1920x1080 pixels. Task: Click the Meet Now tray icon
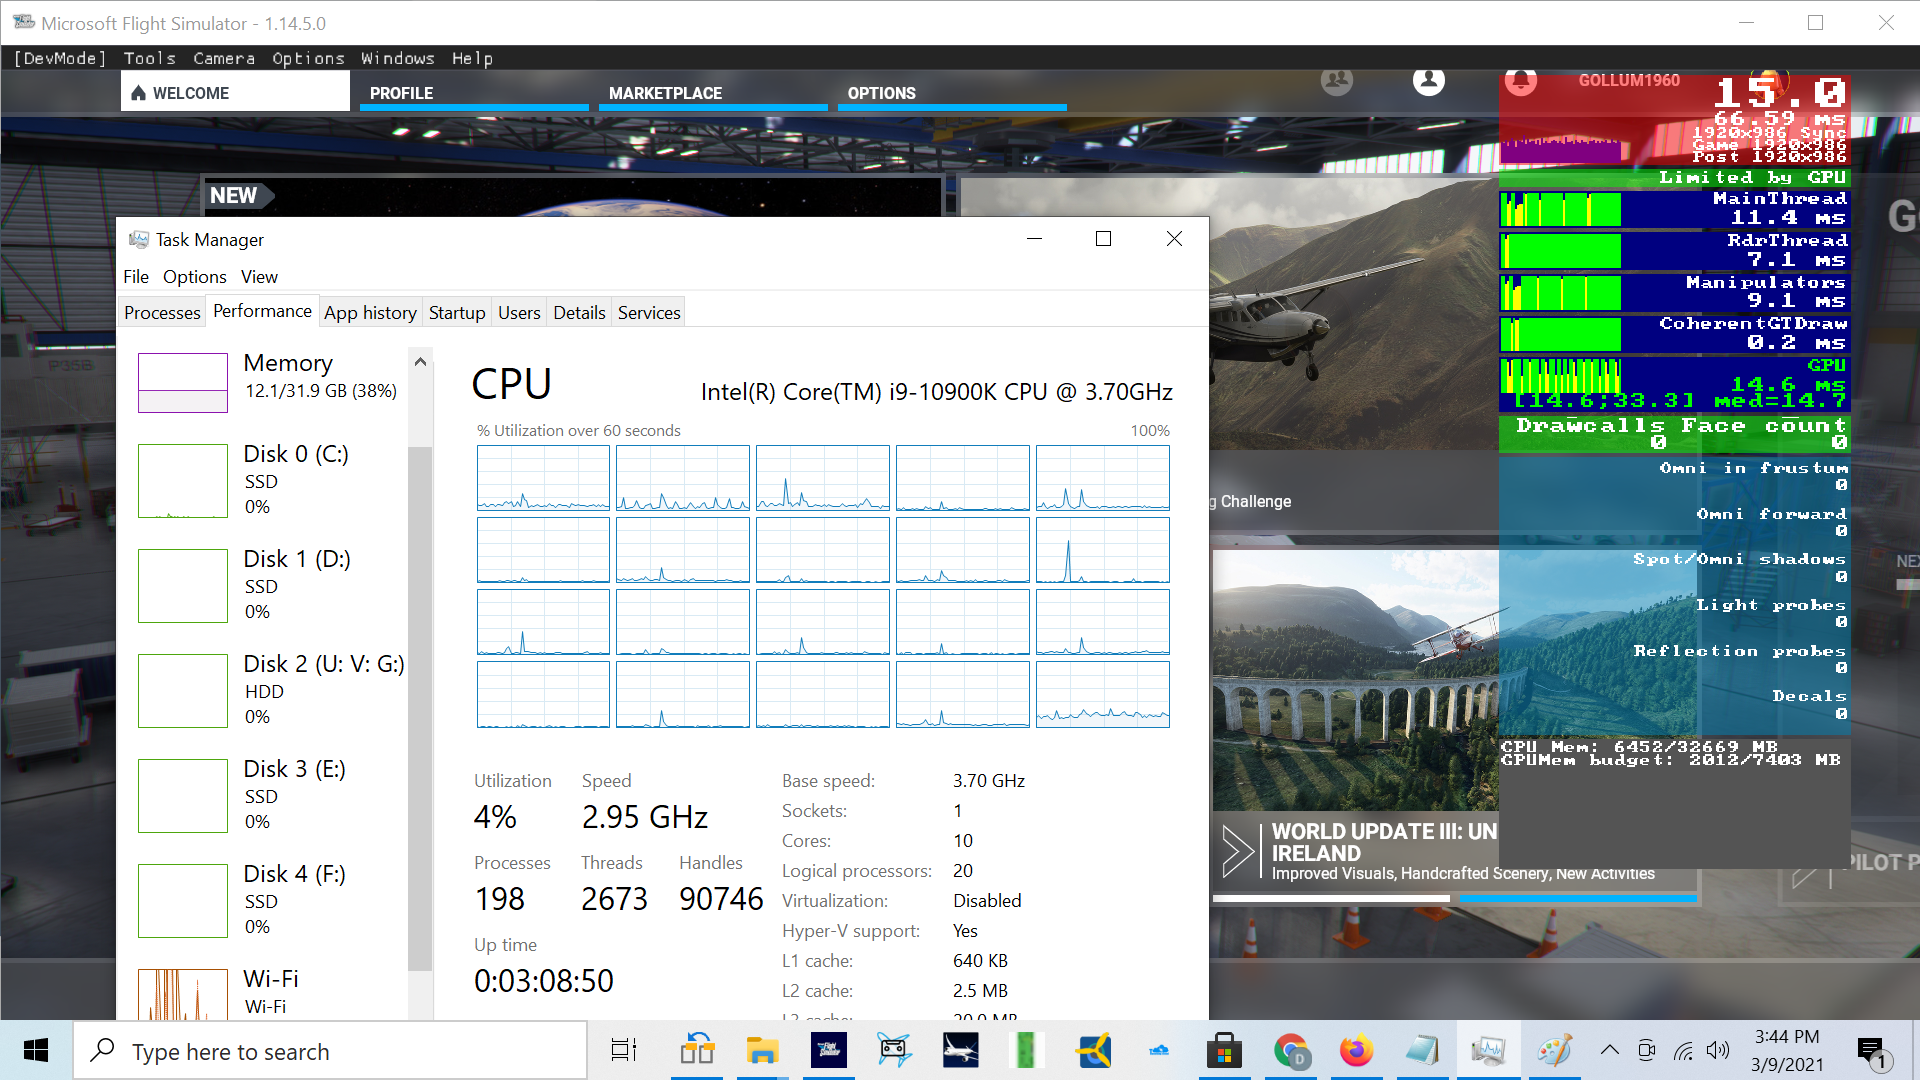pyautogui.click(x=1646, y=1050)
